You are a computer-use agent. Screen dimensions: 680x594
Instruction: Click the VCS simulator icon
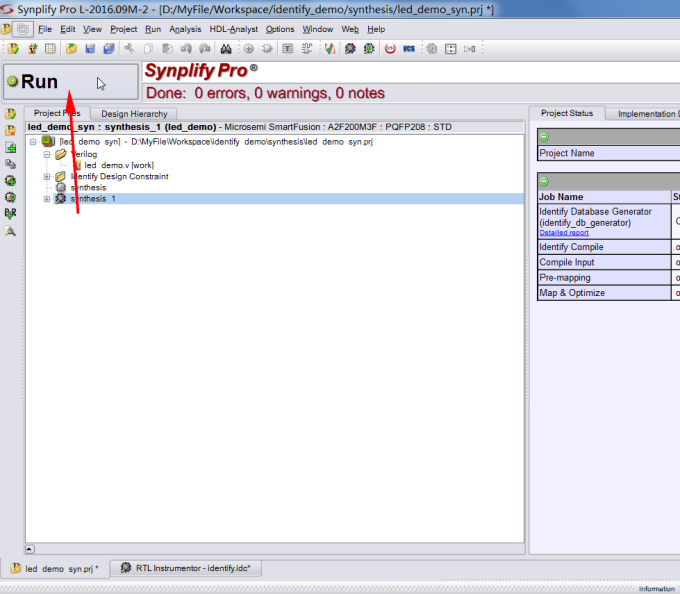coord(409,49)
